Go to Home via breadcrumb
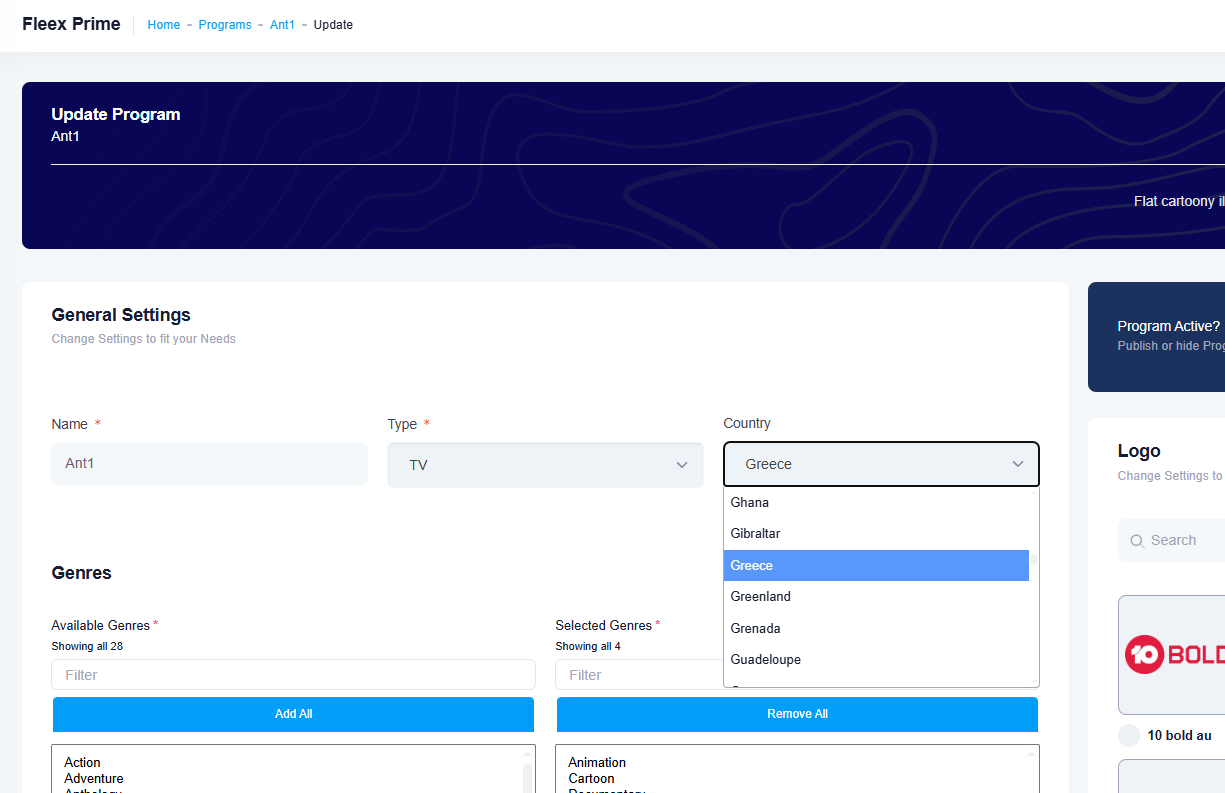Screen dimensions: 1225x793 coord(164,25)
